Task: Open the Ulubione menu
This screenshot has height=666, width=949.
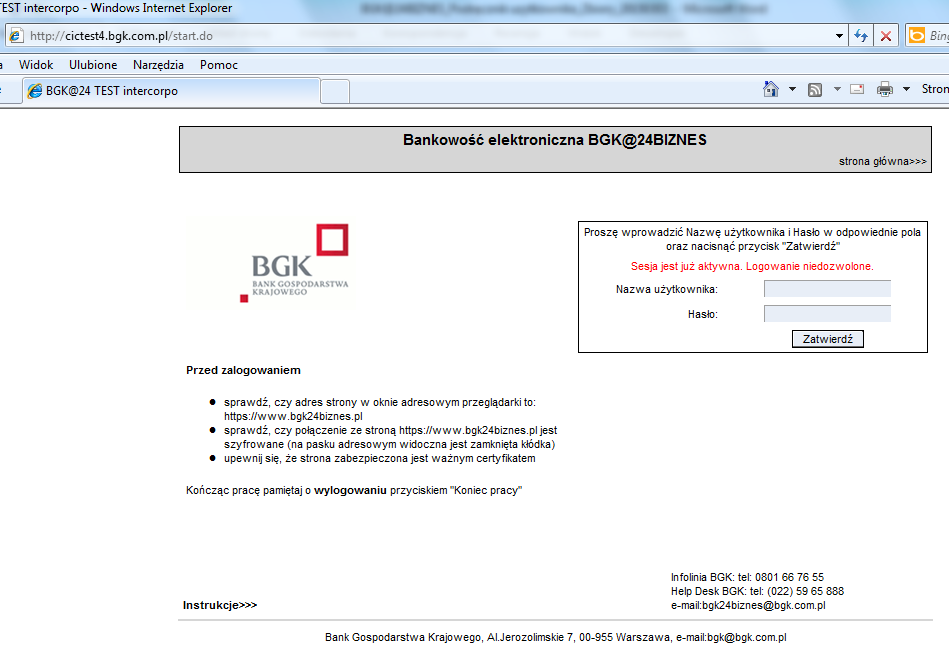Action: pyautogui.click(x=93, y=65)
